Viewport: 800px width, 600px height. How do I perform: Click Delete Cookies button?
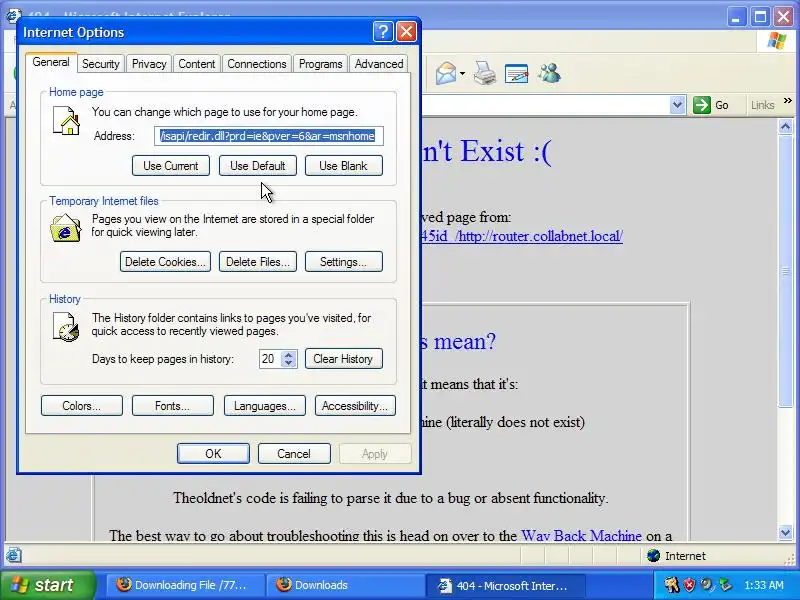[165, 262]
